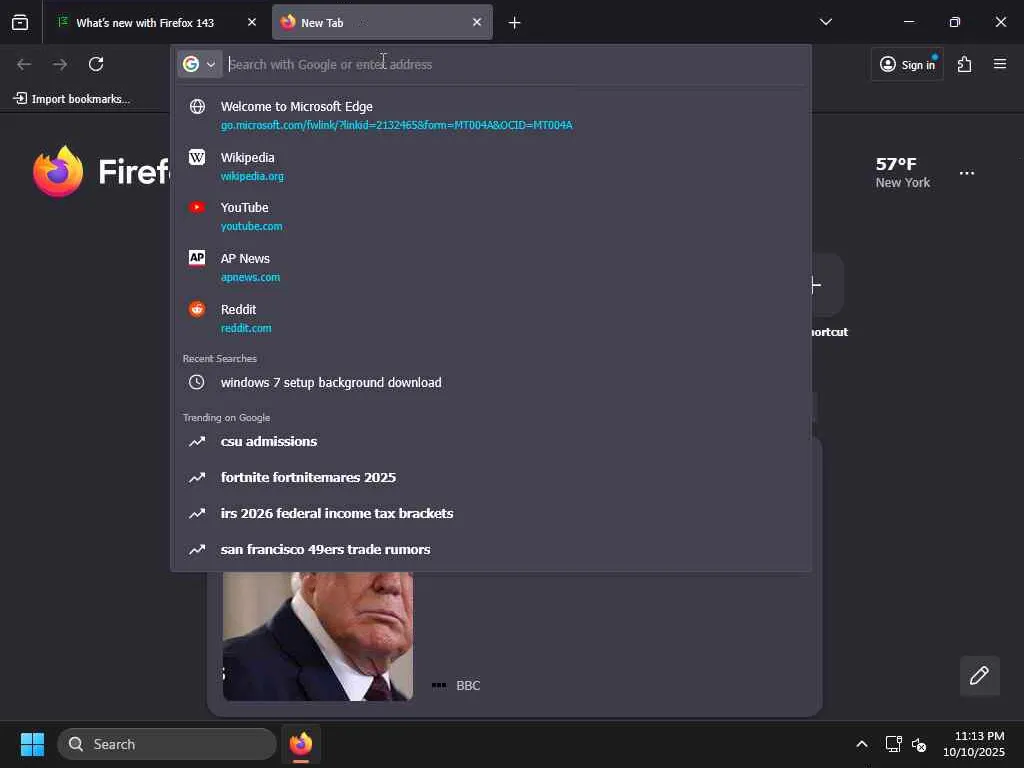
Task: Reload the current page
Action: tap(96, 64)
